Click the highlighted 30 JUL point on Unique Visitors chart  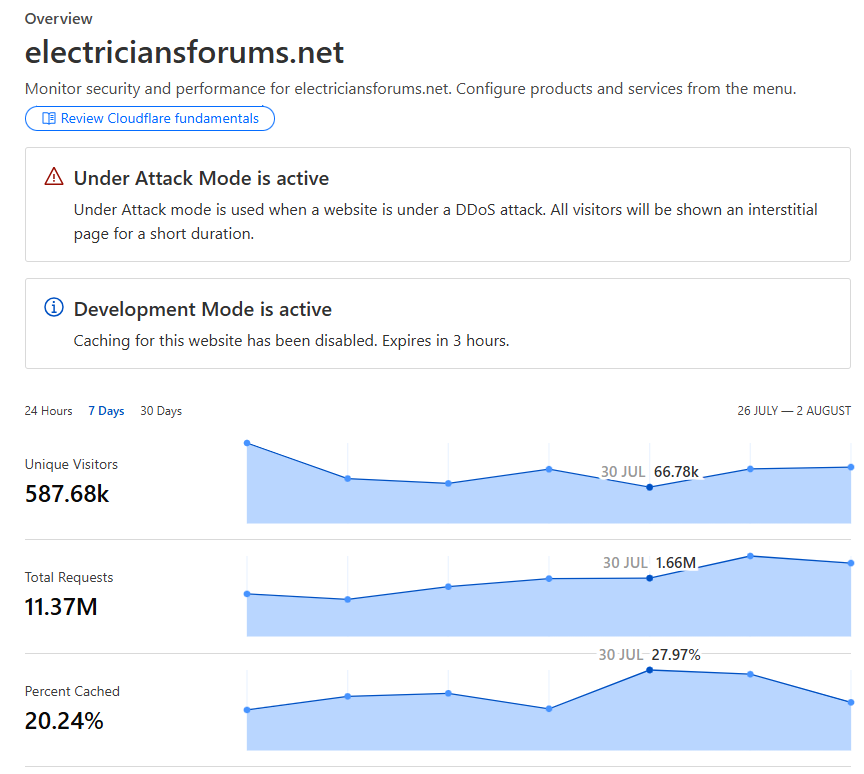point(650,487)
